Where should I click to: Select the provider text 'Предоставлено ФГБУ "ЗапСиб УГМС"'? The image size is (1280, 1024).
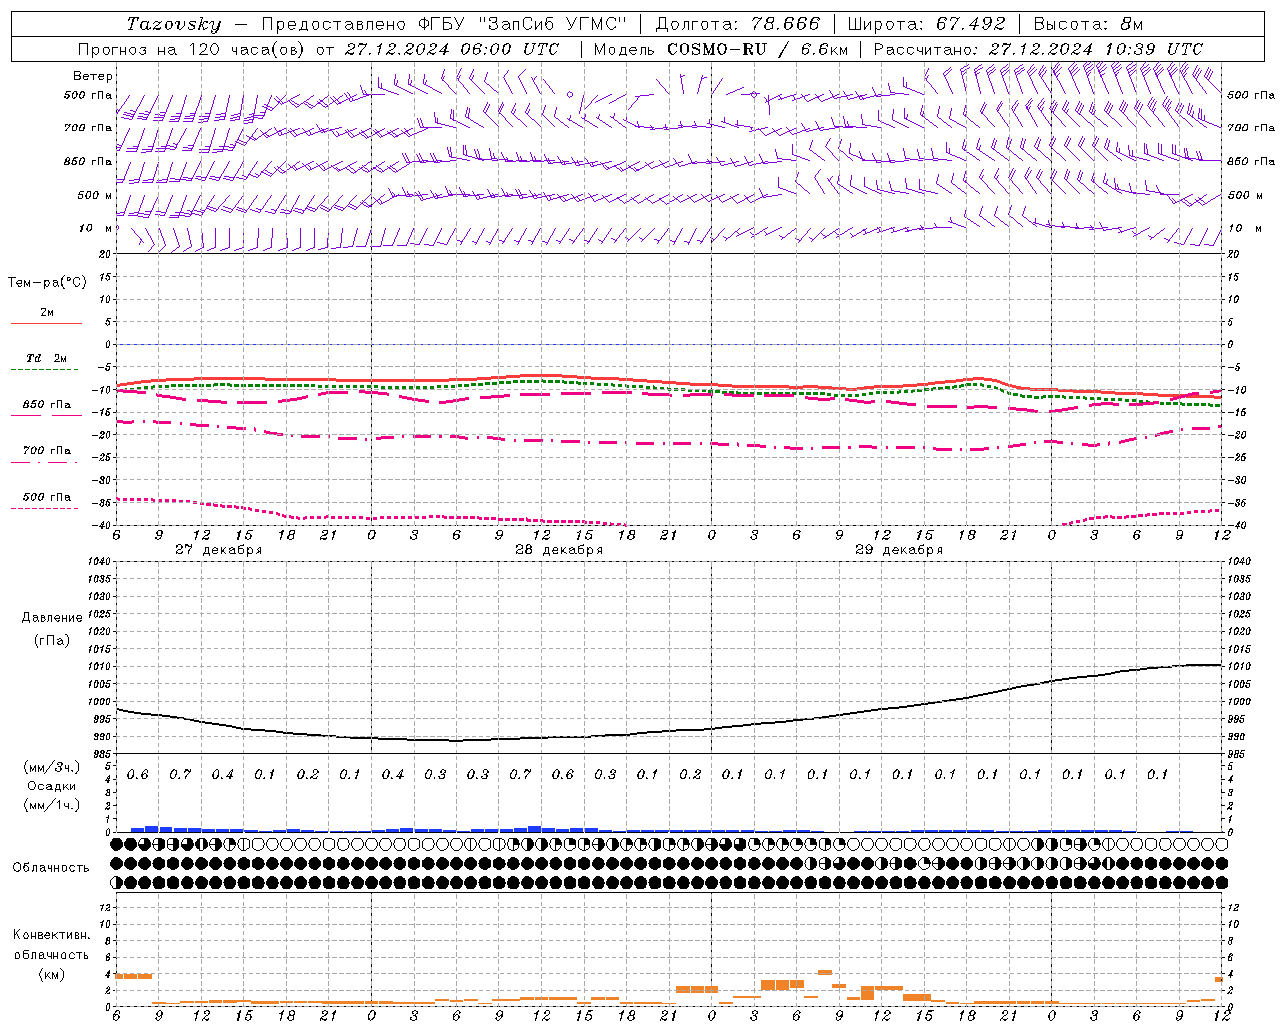tap(444, 24)
